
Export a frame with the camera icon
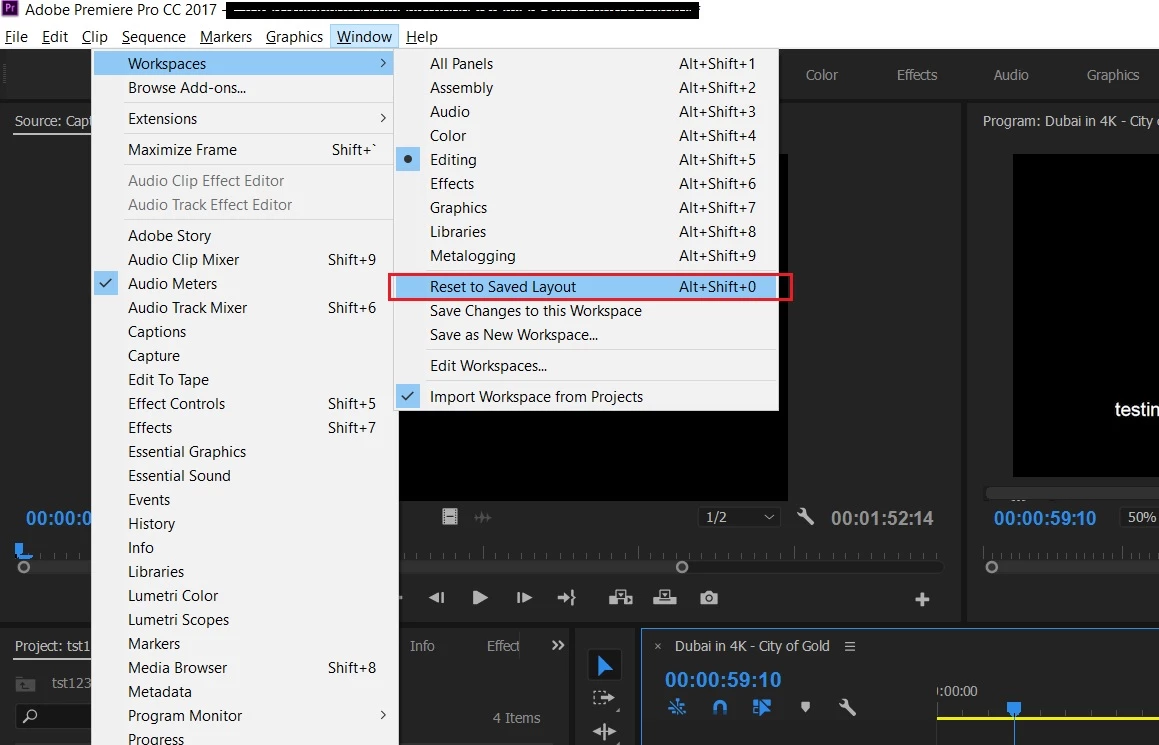pos(709,597)
